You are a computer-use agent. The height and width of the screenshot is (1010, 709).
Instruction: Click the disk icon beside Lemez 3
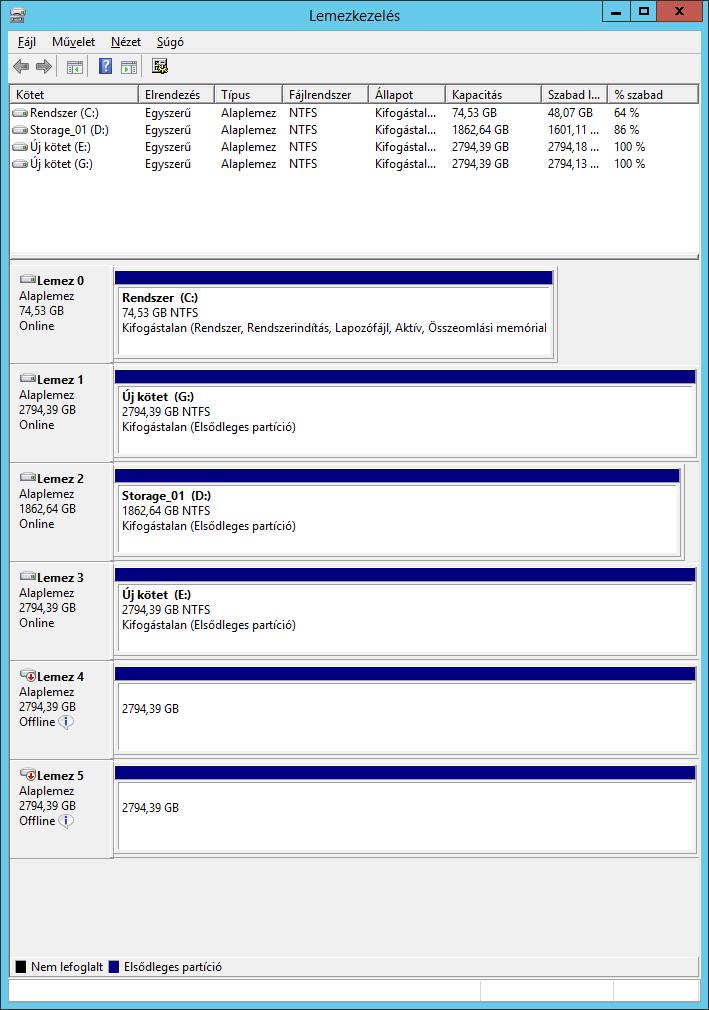coord(28,576)
